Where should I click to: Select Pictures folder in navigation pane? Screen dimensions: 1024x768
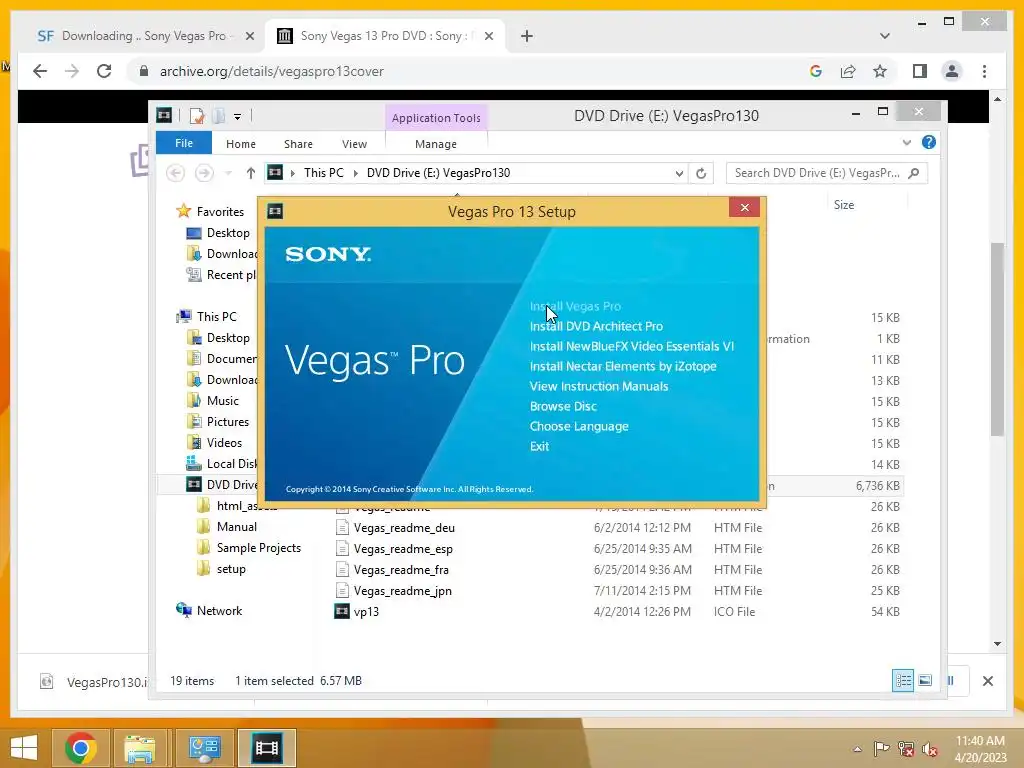[228, 422]
